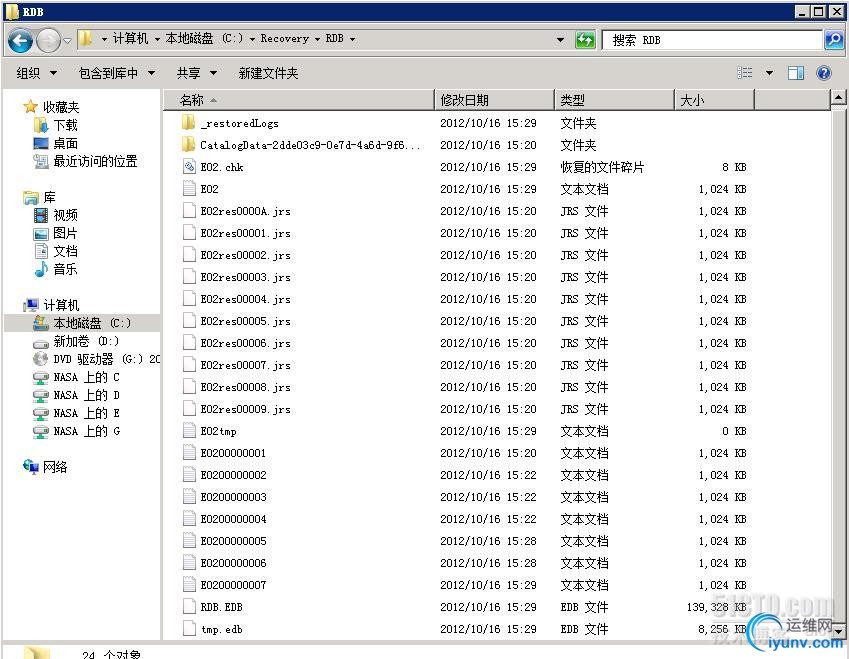Select the E02tmp file icon
This screenshot has width=849, height=659.
coord(189,430)
